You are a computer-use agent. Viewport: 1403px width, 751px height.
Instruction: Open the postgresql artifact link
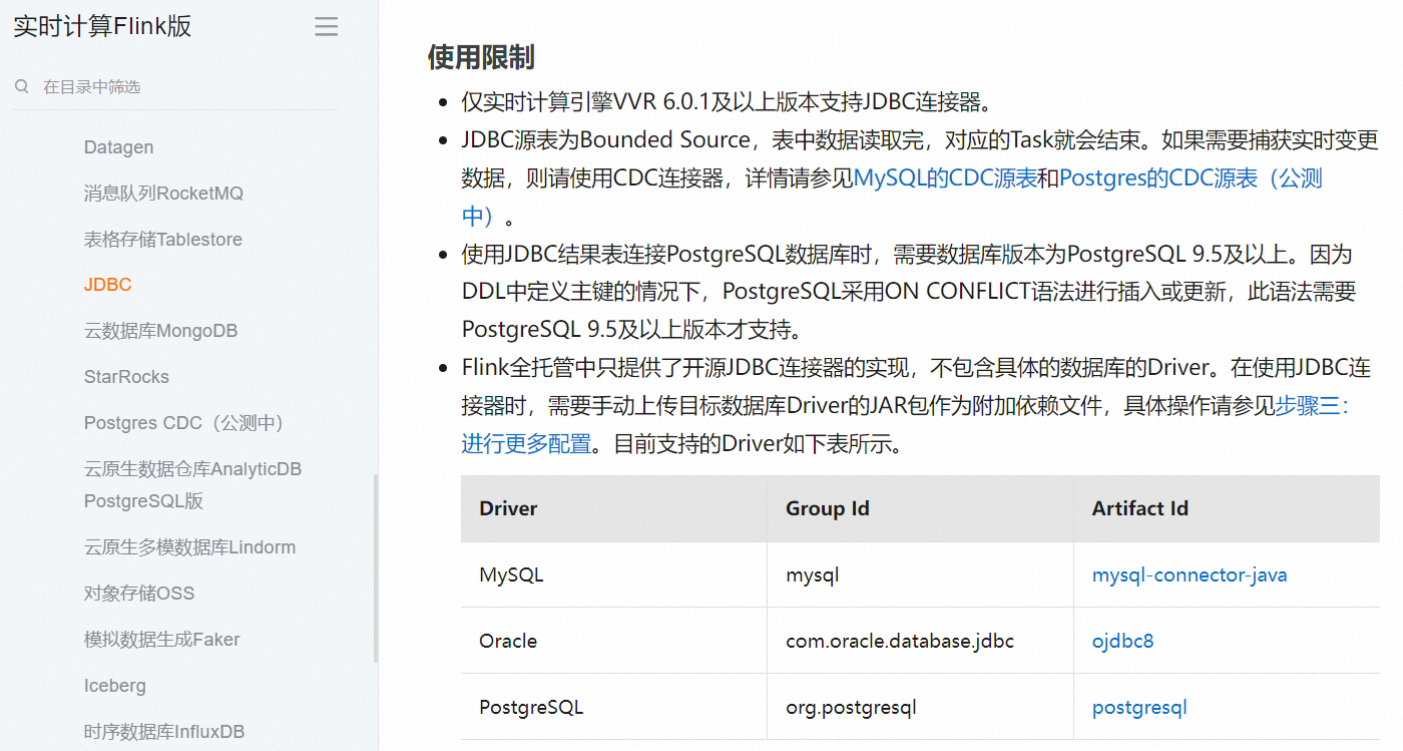pos(1139,707)
